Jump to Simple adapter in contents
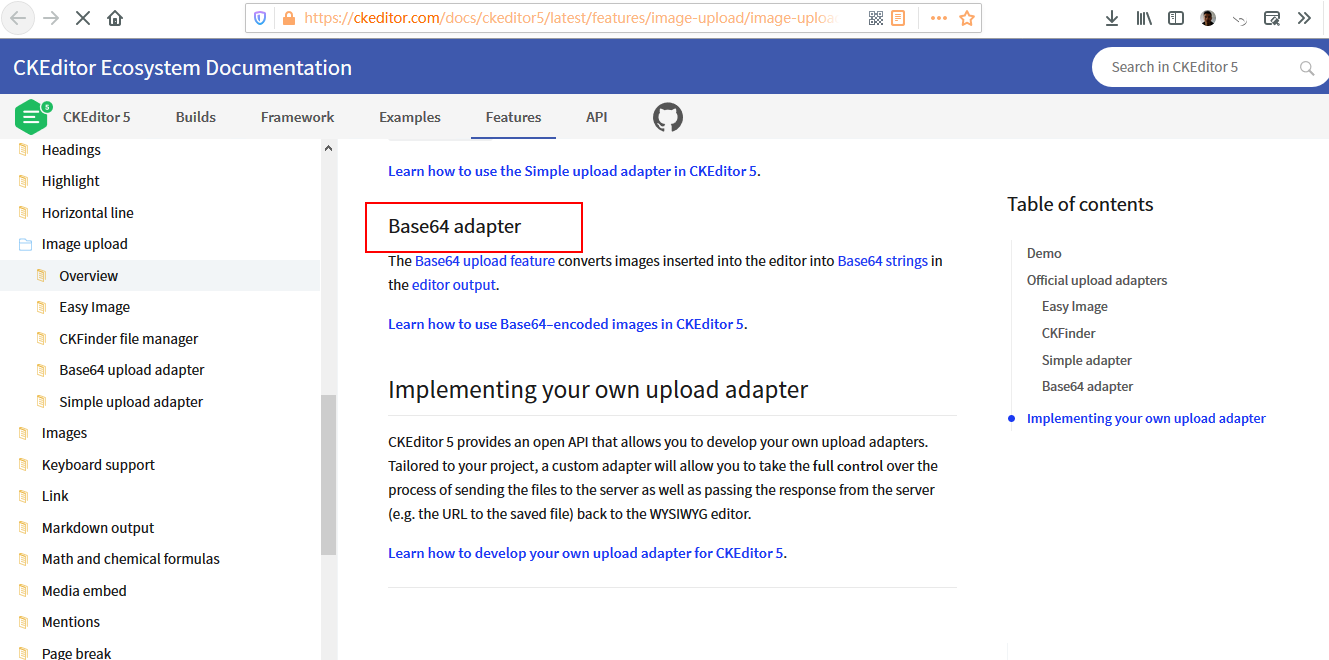Screen dimensions: 1329x660 click(1087, 360)
